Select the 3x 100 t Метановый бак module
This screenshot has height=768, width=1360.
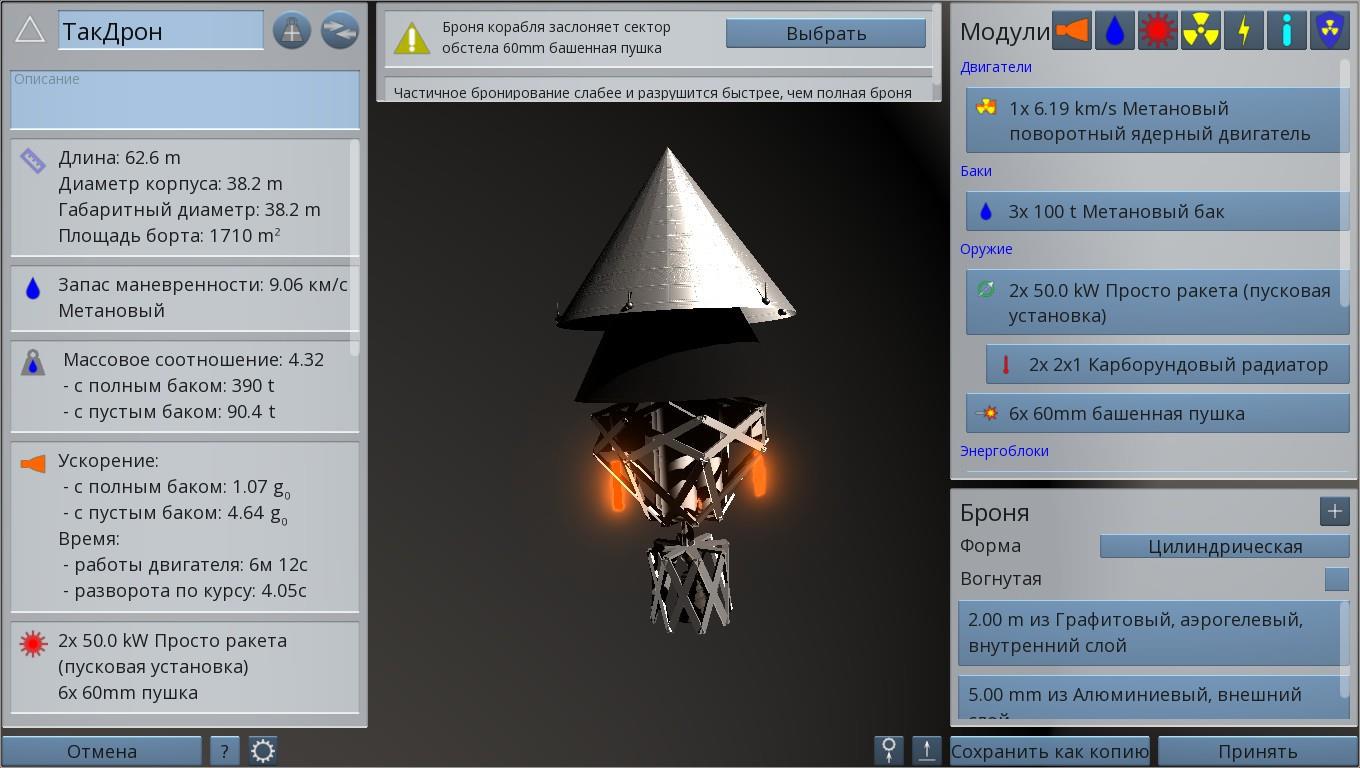coord(1157,211)
